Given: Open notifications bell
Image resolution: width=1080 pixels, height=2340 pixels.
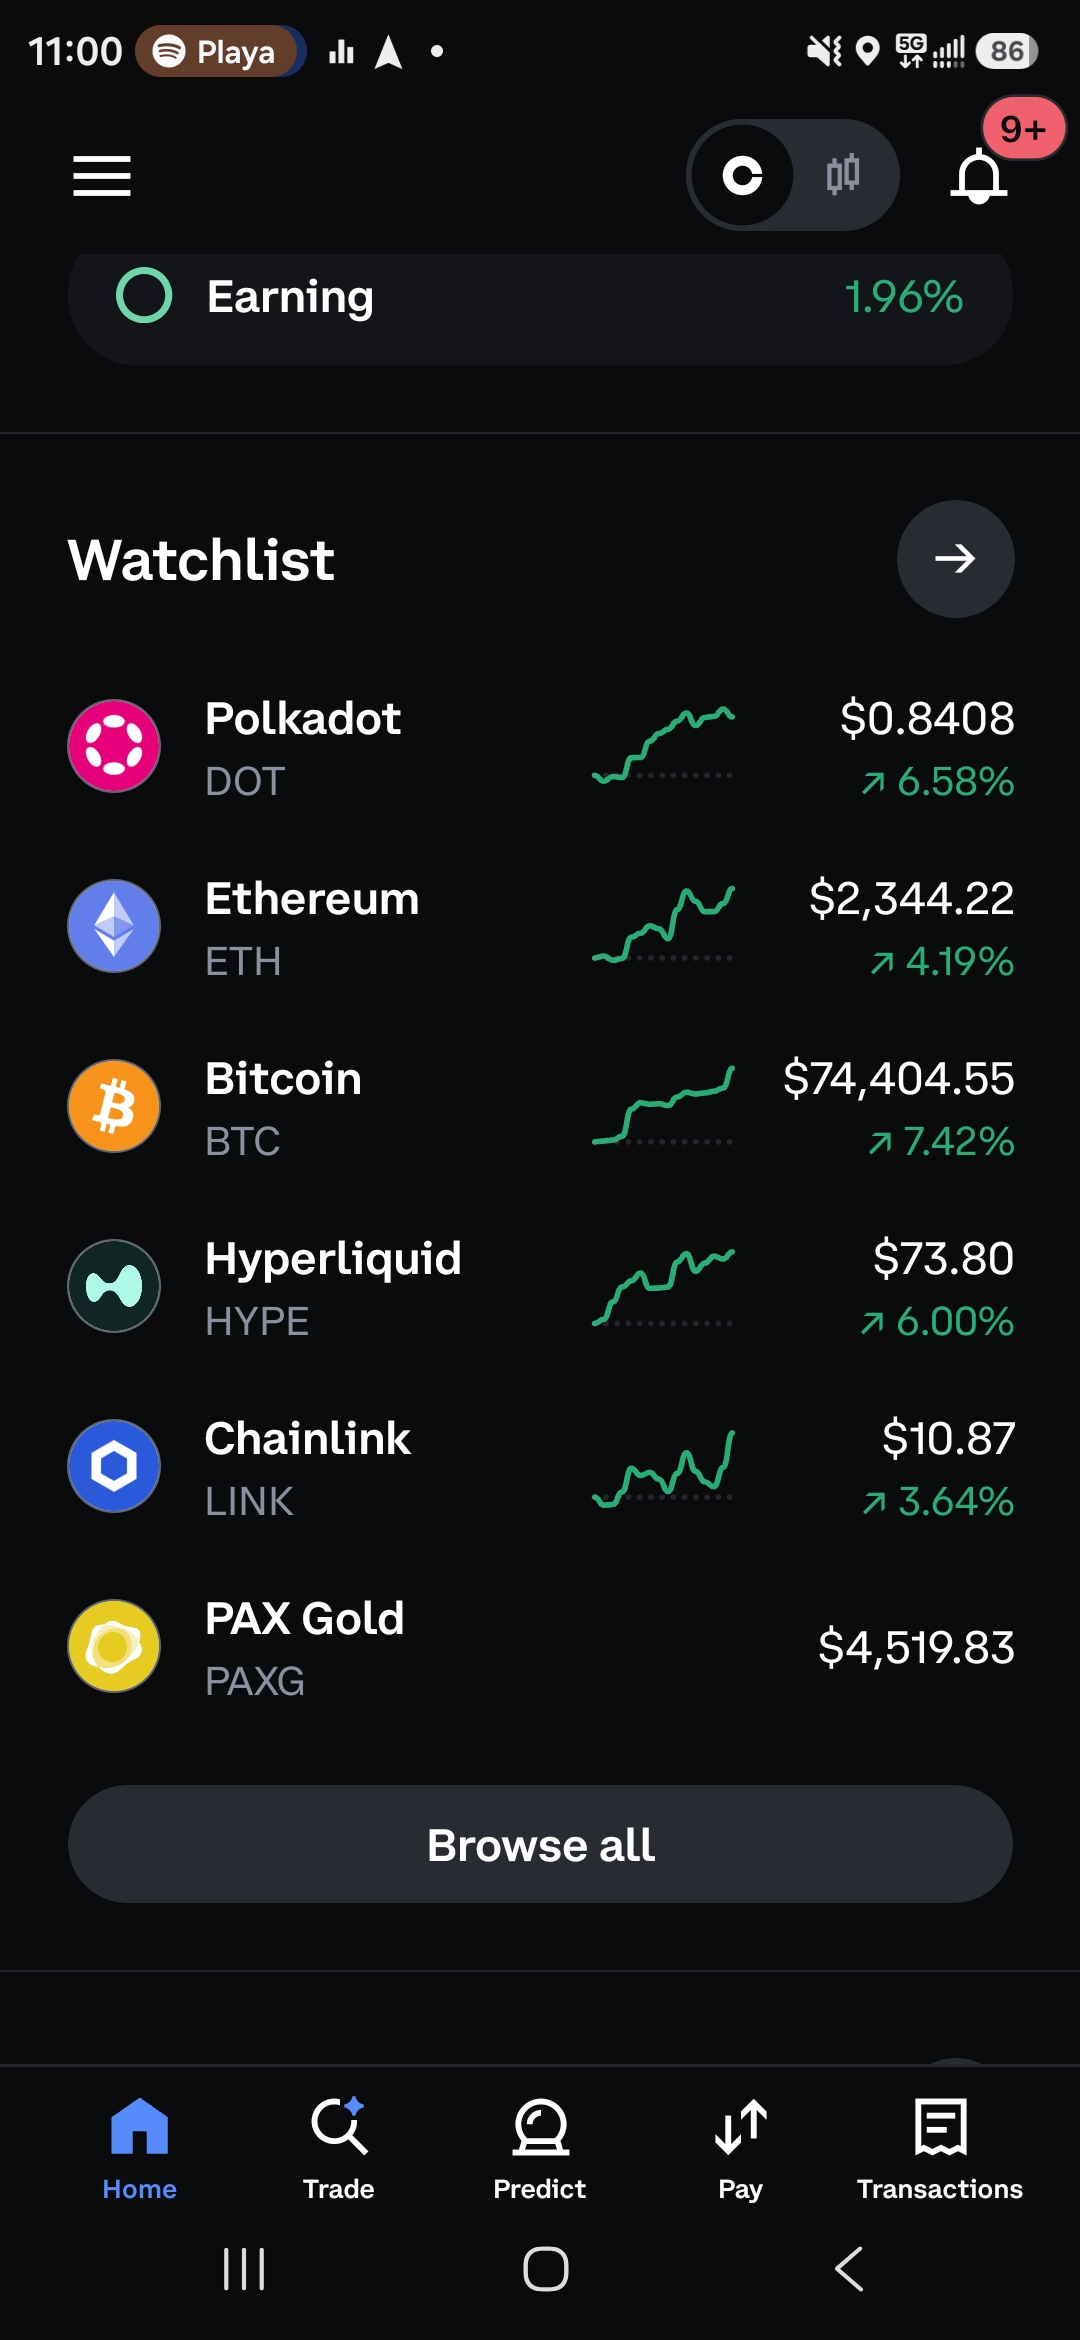Looking at the screenshot, I should tap(978, 176).
